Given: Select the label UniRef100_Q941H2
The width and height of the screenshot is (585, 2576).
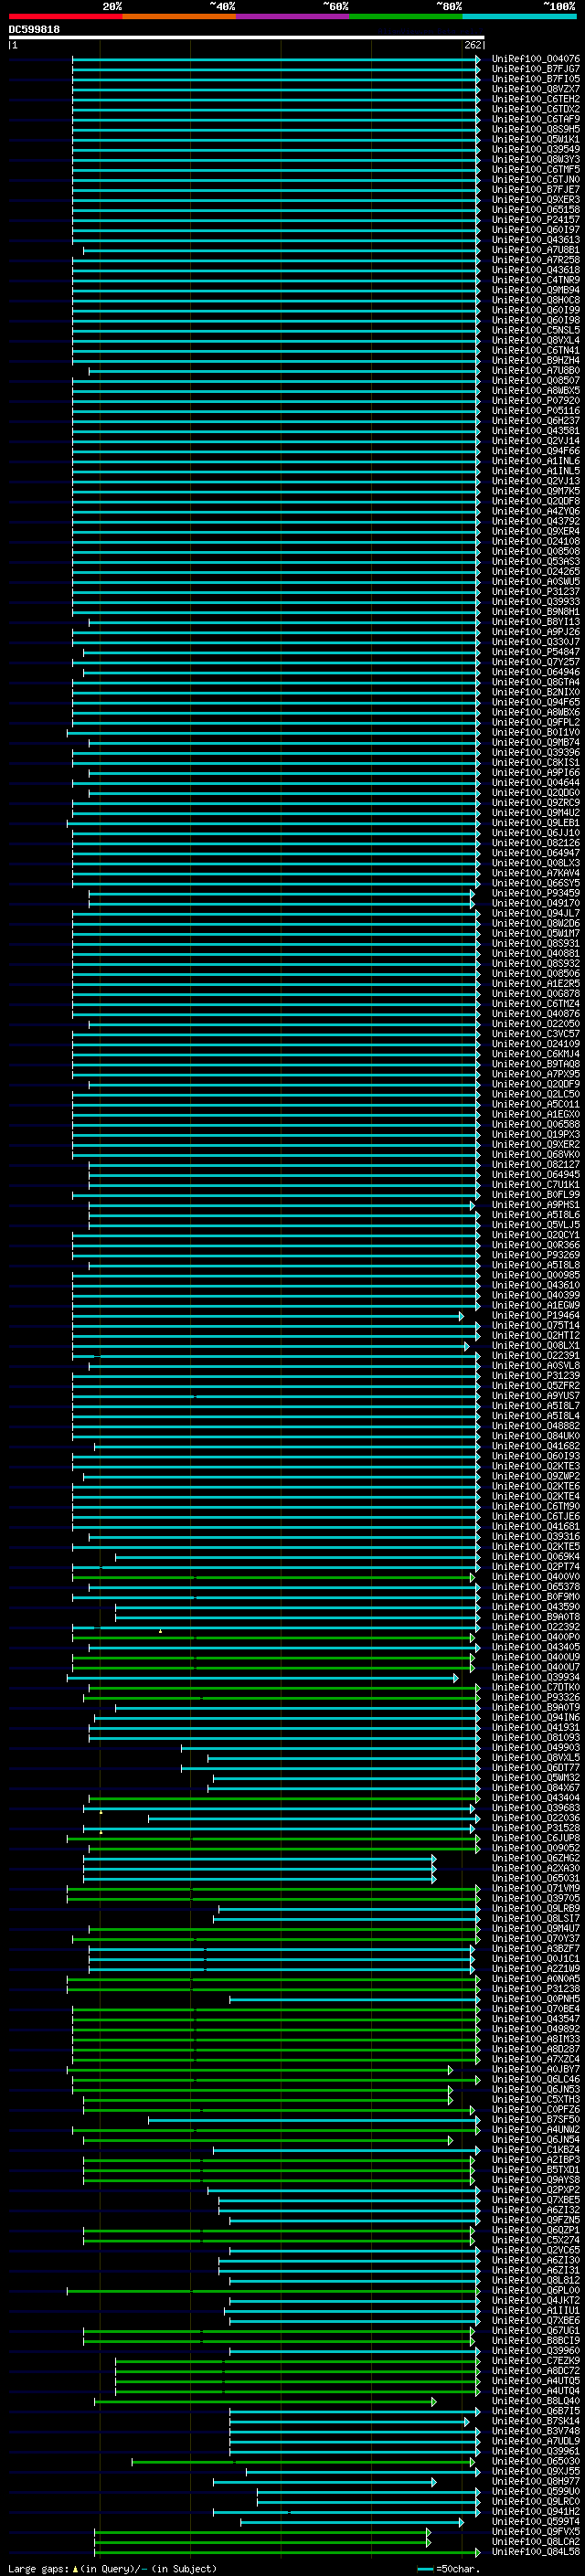Looking at the screenshot, I should [x=536, y=2511].
